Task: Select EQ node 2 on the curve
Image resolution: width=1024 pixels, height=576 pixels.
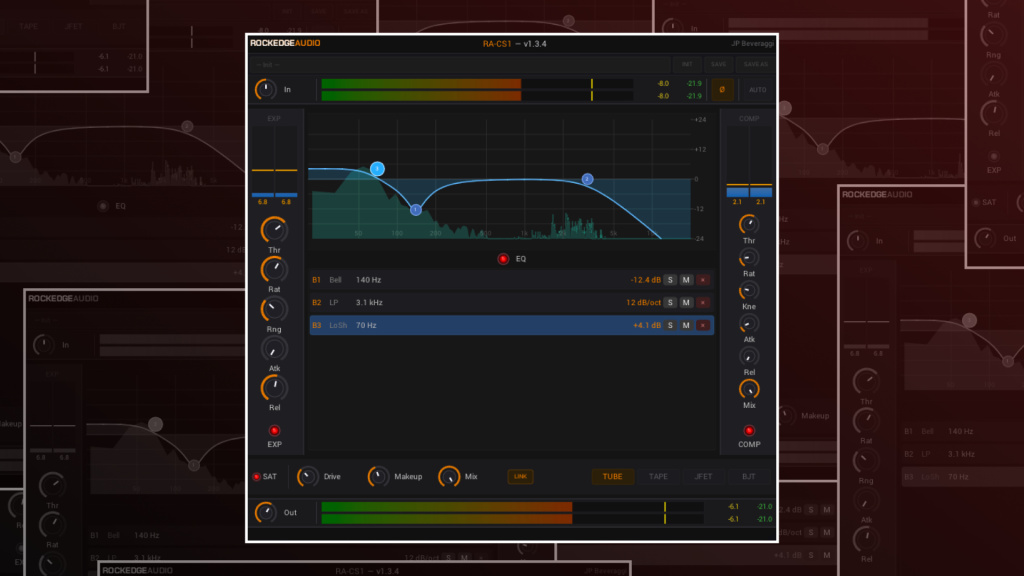Action: pos(587,179)
